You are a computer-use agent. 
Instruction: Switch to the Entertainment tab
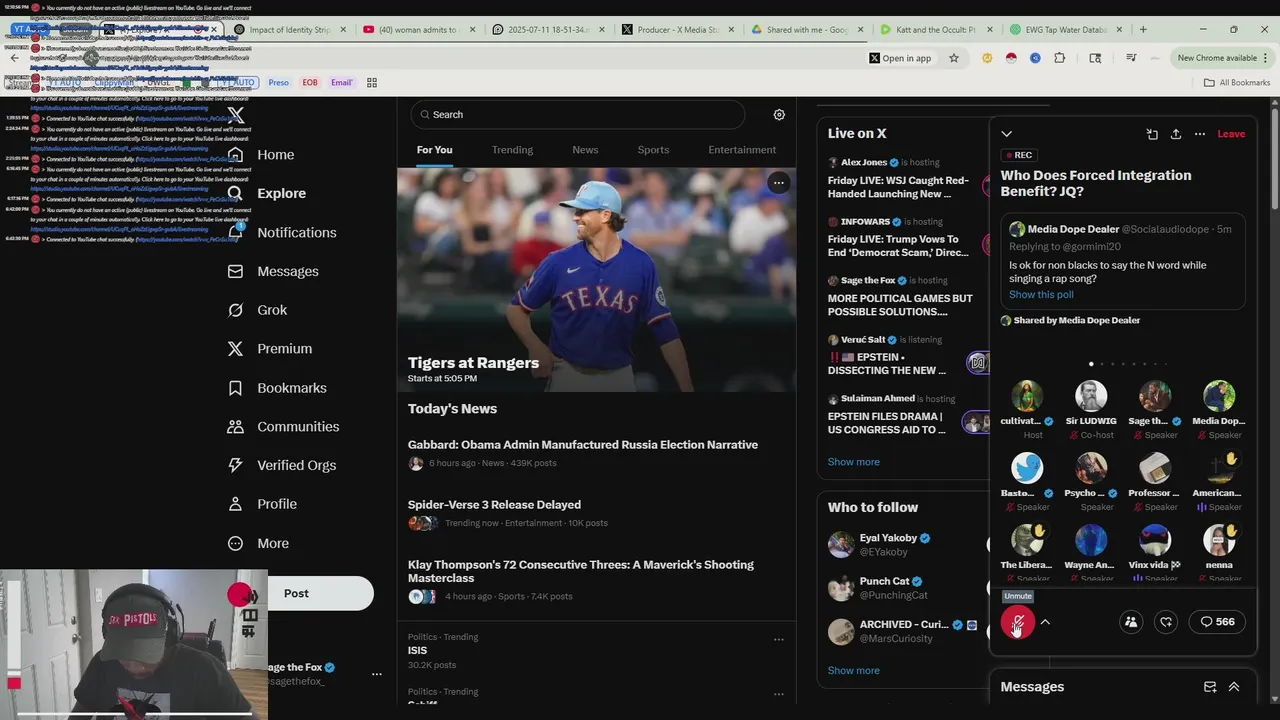(742, 150)
